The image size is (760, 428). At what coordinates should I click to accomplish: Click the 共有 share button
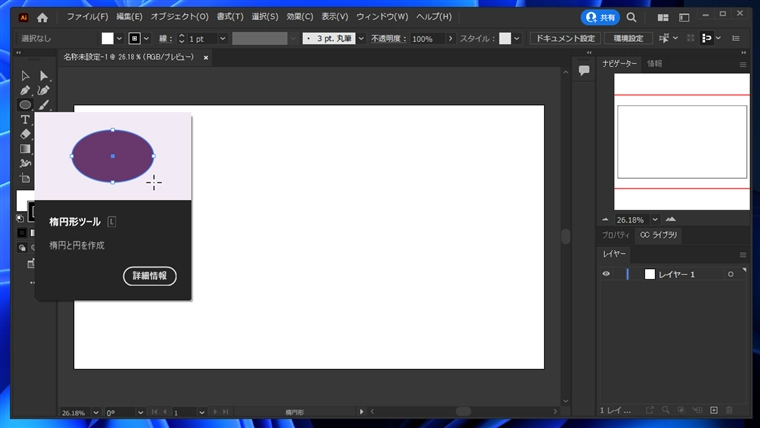click(600, 17)
